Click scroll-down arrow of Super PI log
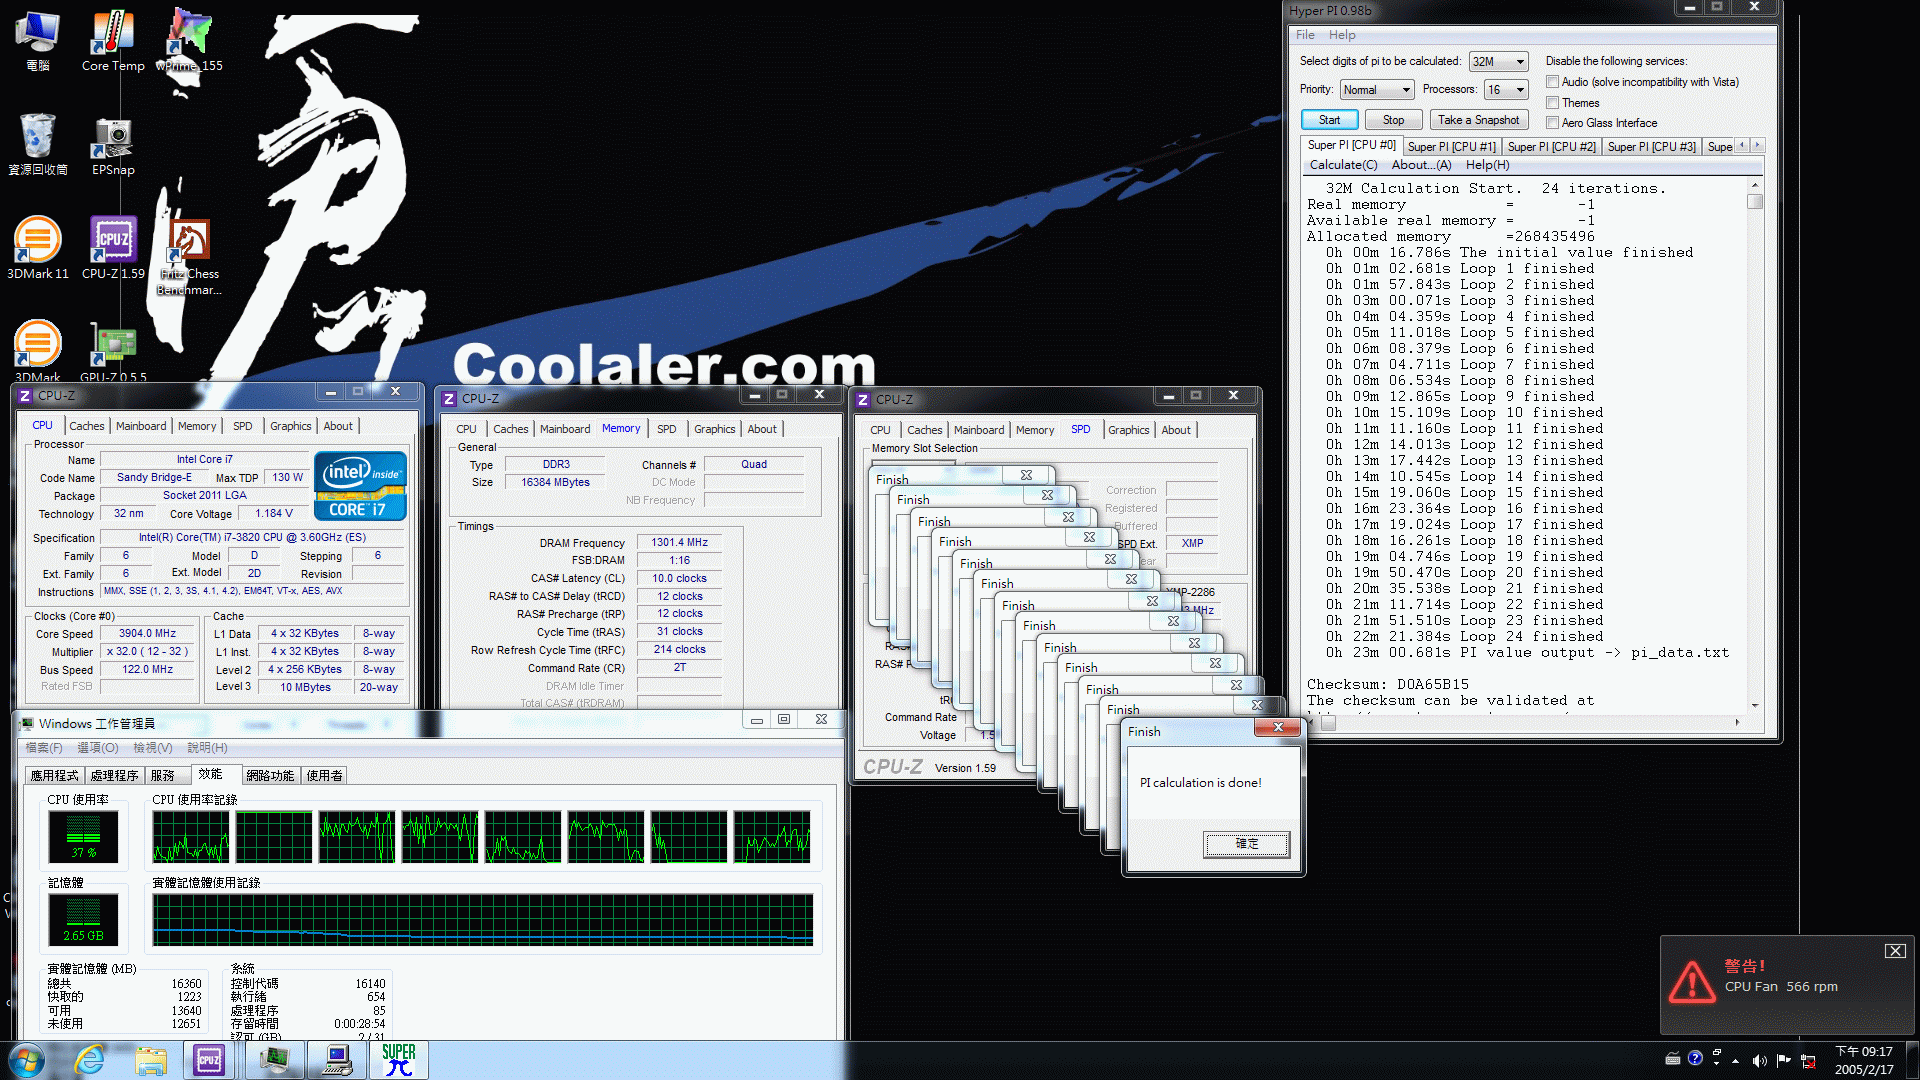Screen dimensions: 1920x1080 1754,706
